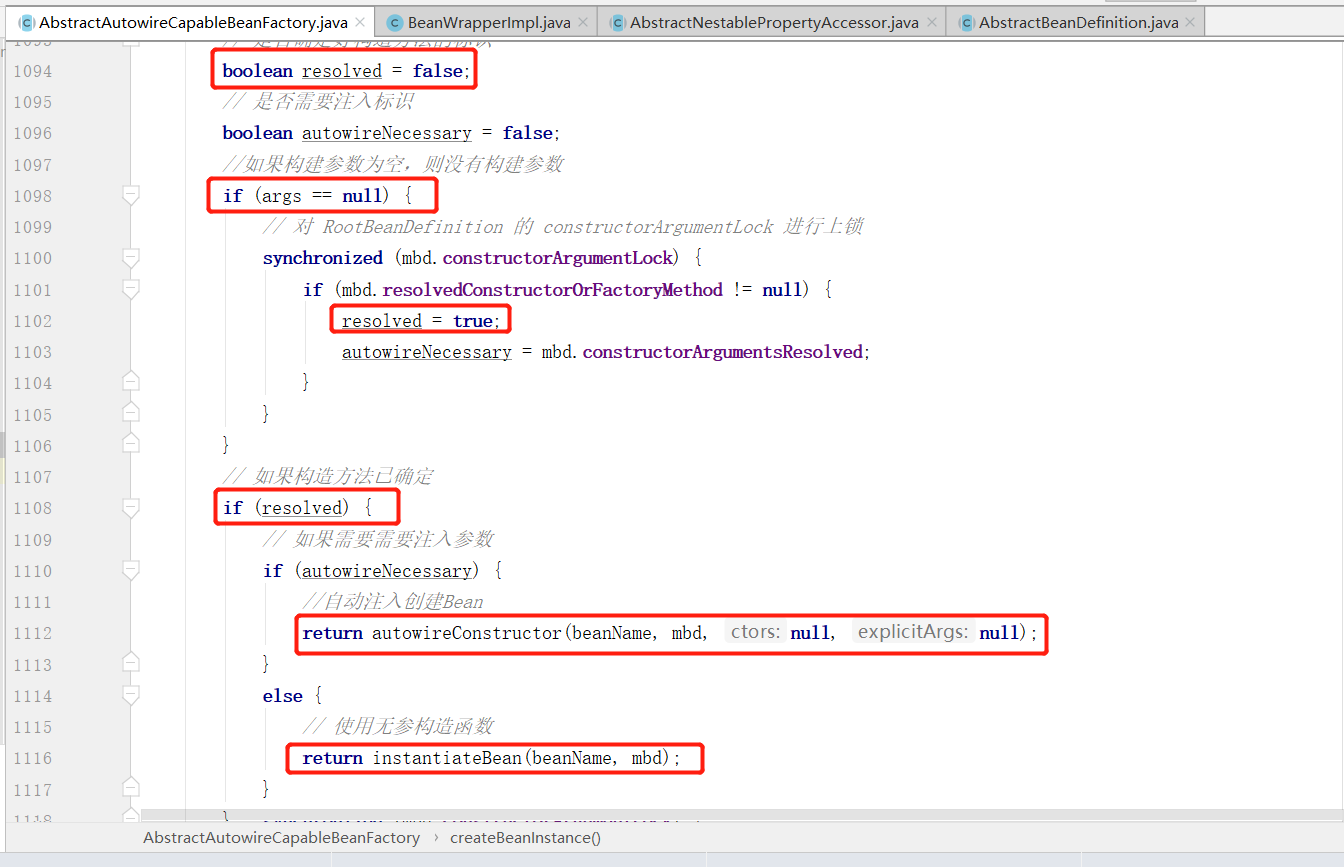
Task: Click line number 1102 in the gutter
Action: pyautogui.click(x=32, y=321)
